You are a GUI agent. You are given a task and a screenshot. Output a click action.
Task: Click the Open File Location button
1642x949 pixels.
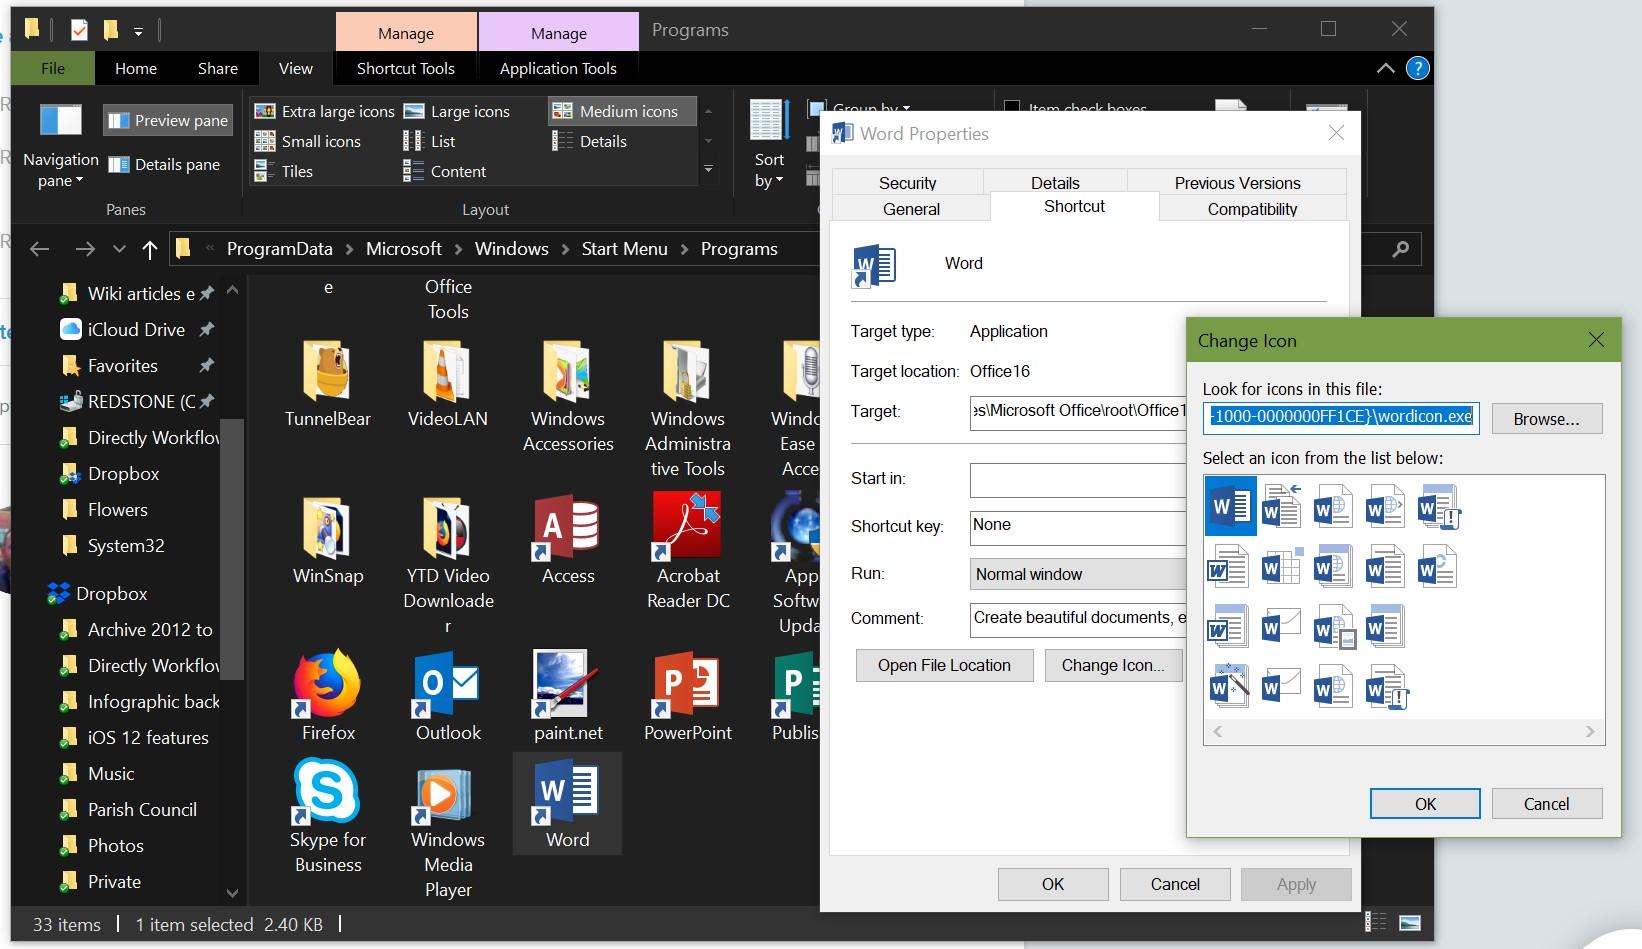click(944, 665)
